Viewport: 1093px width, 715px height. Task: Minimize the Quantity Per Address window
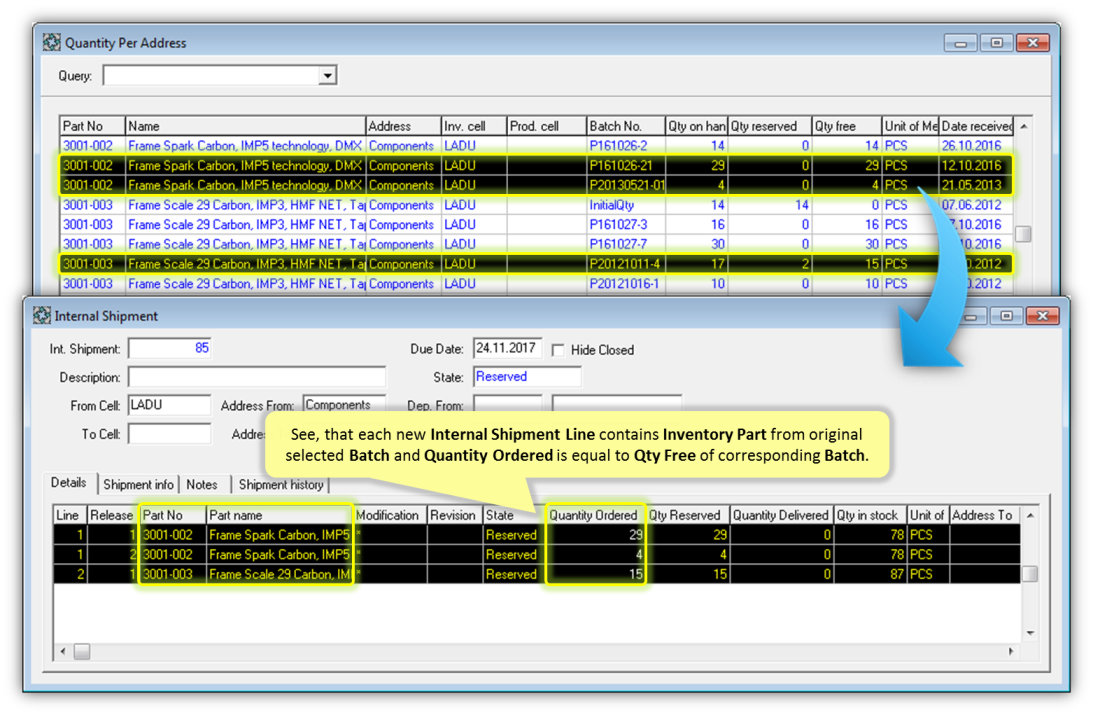pyautogui.click(x=960, y=43)
